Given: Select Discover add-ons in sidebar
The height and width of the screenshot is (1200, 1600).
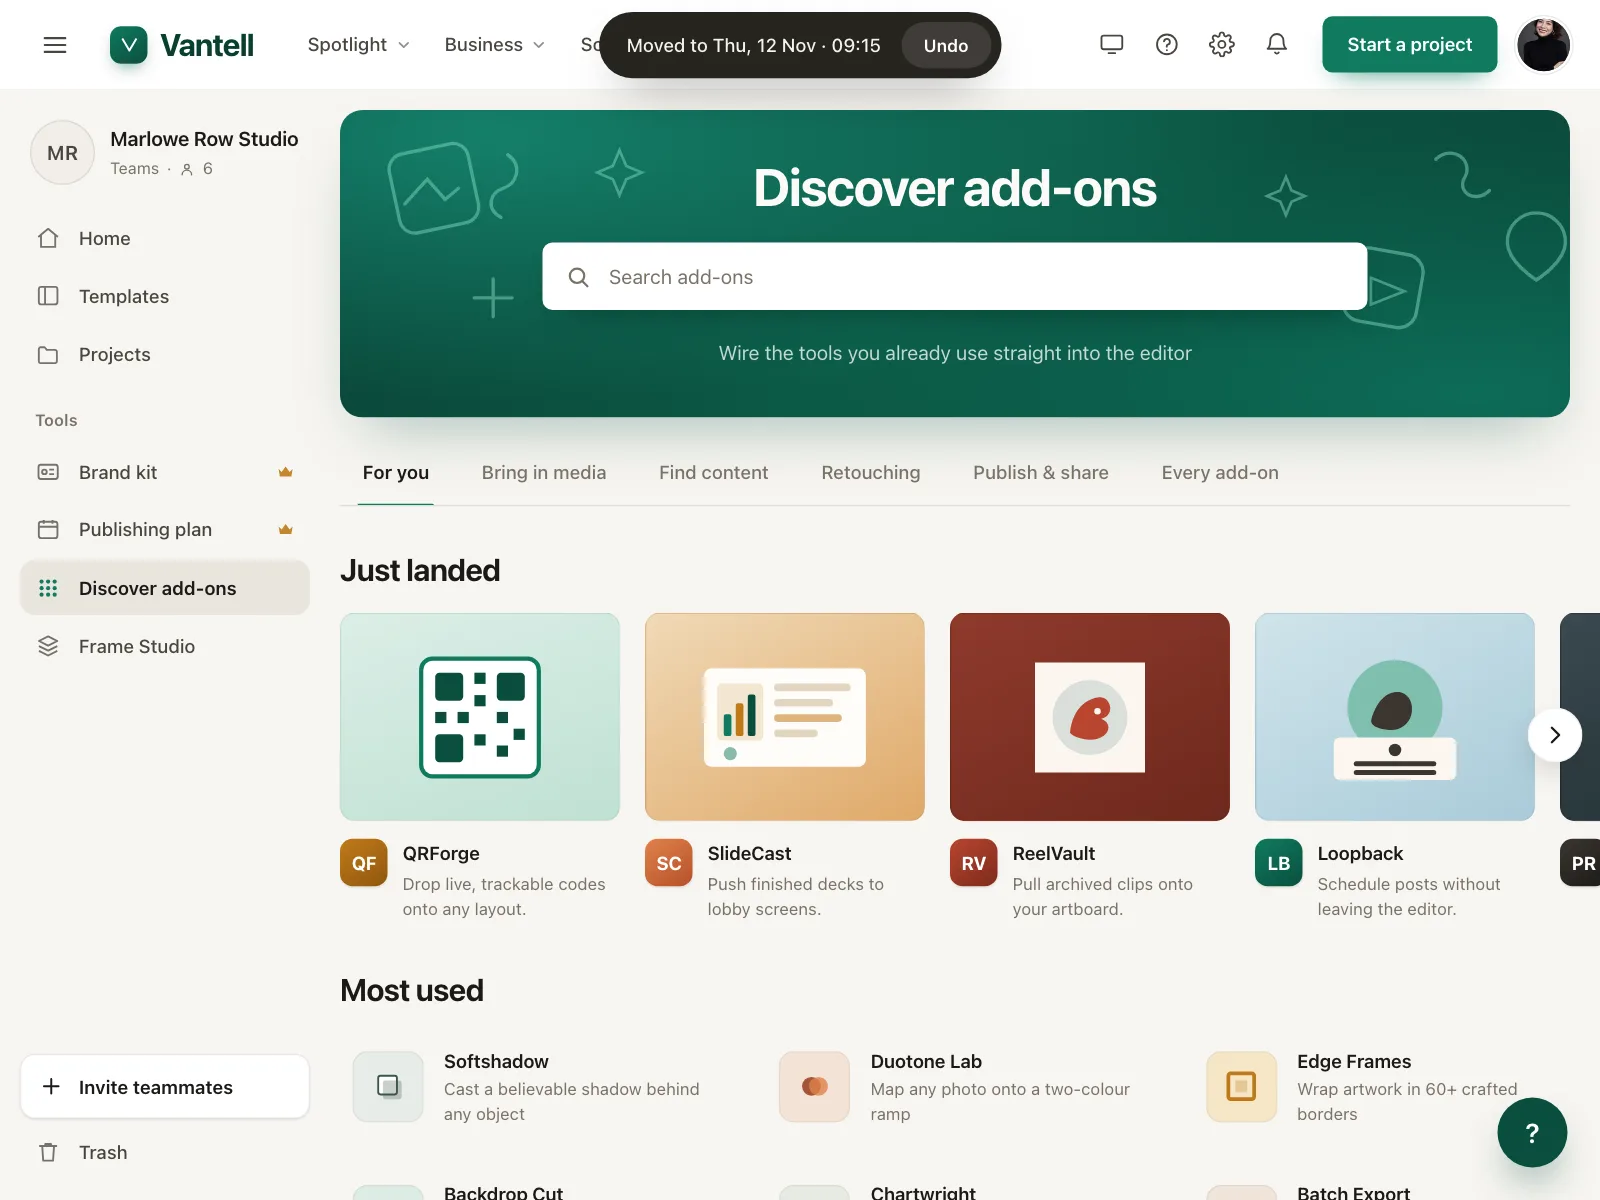Looking at the screenshot, I should point(165,588).
